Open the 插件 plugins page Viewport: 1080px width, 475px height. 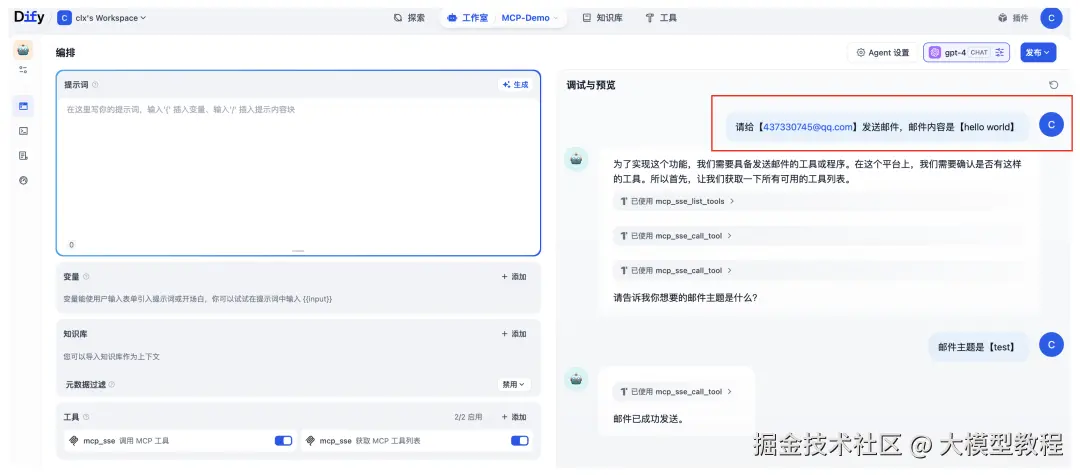tap(1012, 18)
